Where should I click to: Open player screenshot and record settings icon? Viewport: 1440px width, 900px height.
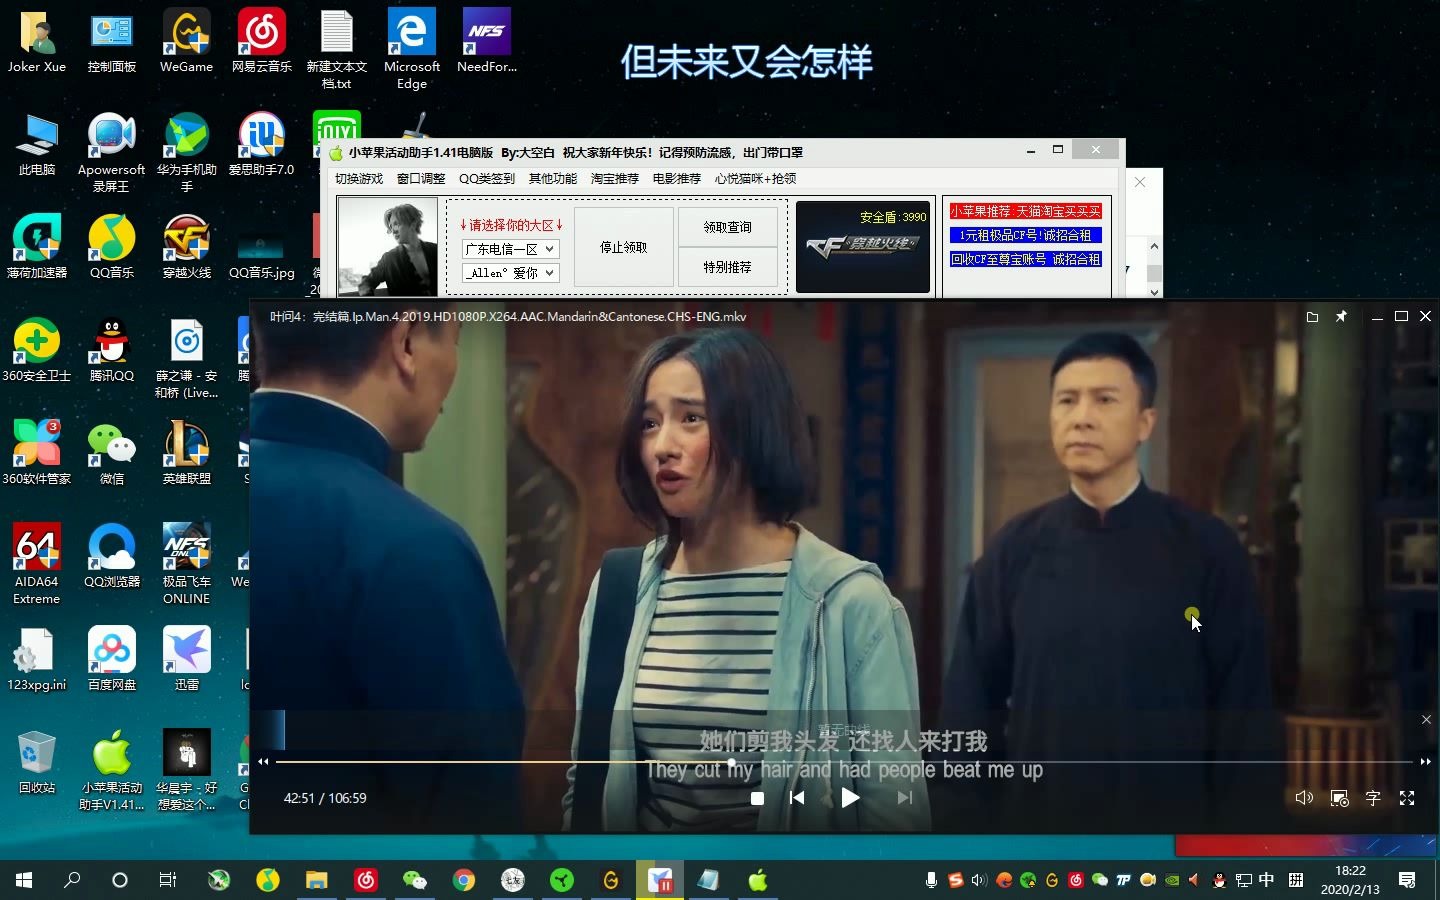tap(1340, 798)
